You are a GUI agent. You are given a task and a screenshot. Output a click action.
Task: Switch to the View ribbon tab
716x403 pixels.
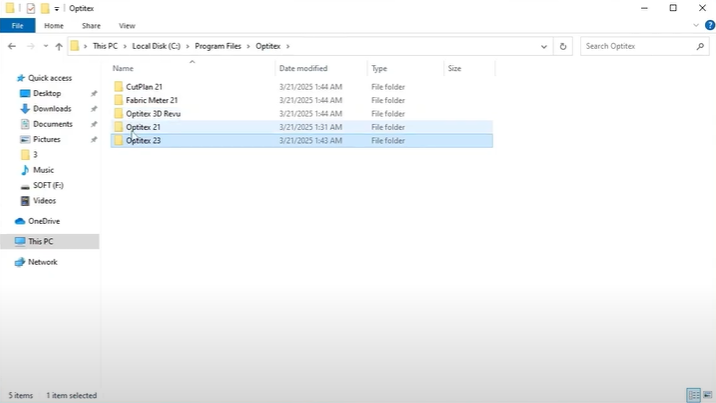[127, 25]
